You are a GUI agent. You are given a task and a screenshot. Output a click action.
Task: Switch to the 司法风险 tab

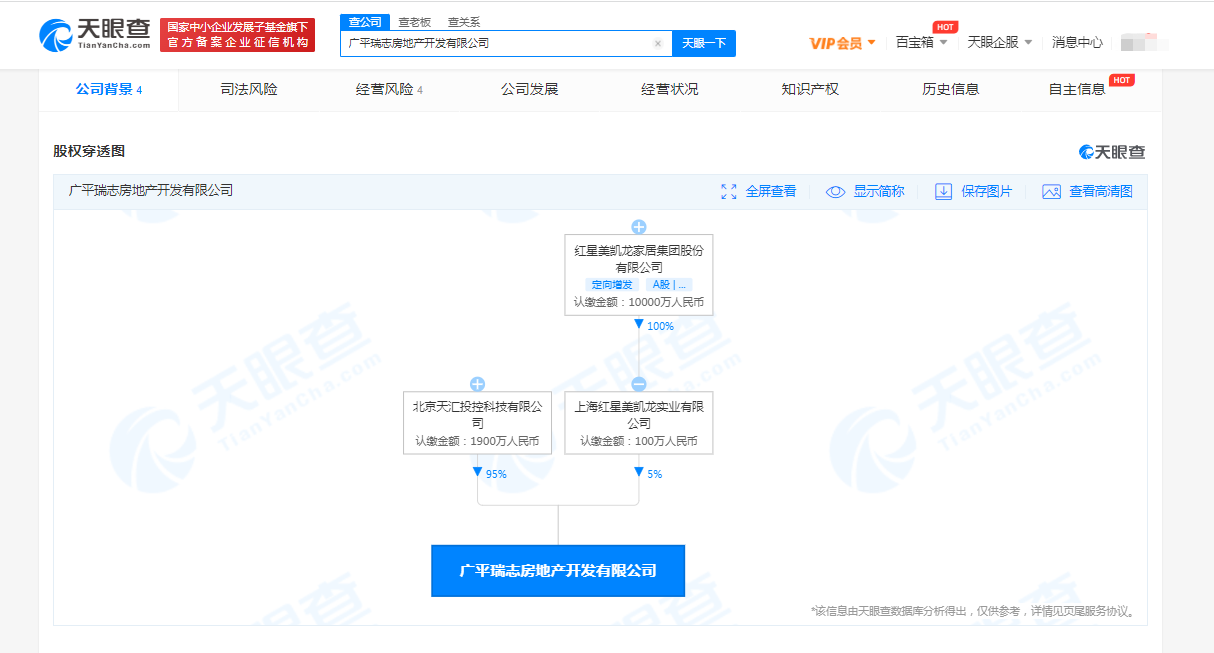[x=249, y=90]
